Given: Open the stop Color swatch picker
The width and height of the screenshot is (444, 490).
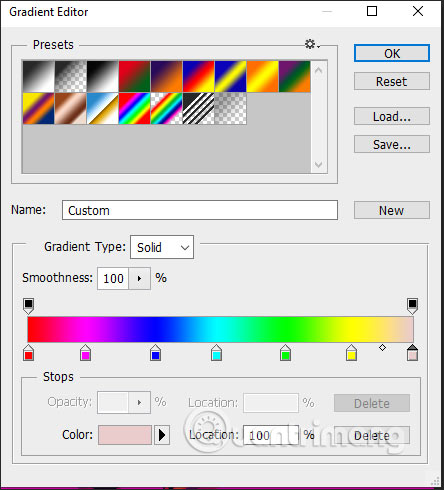Looking at the screenshot, I should click(125, 435).
